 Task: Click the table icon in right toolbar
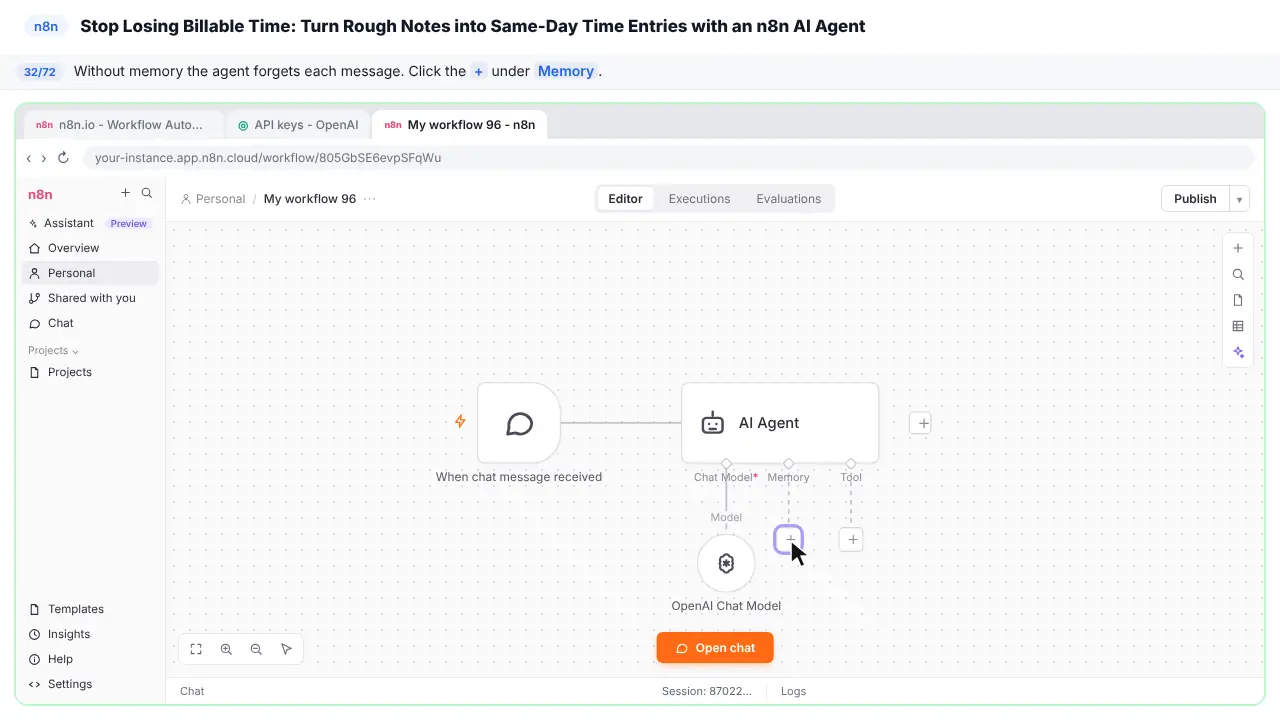(1238, 326)
